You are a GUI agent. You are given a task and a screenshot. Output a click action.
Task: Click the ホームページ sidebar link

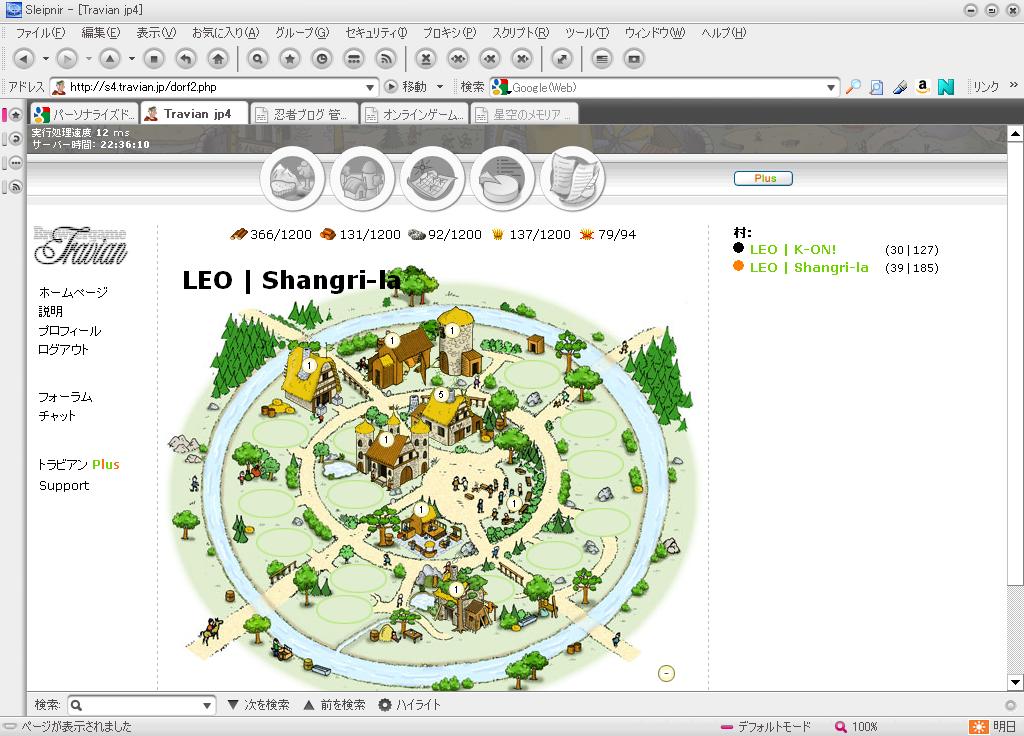[x=73, y=292]
